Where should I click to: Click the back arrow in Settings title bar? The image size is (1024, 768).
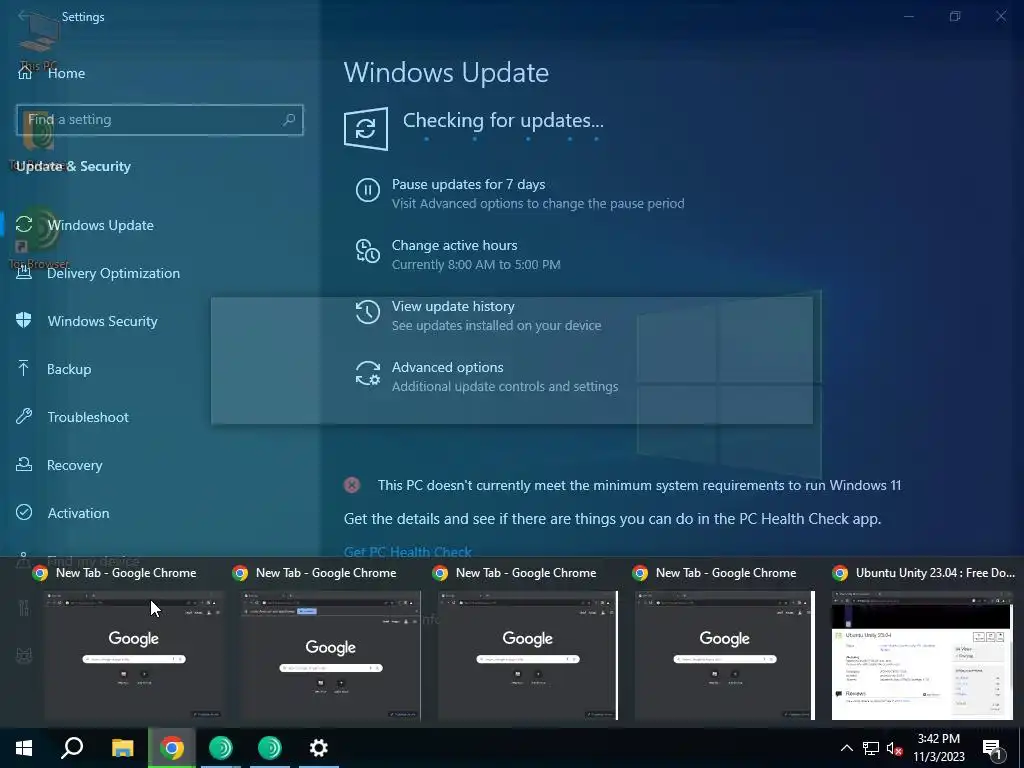(x=24, y=16)
